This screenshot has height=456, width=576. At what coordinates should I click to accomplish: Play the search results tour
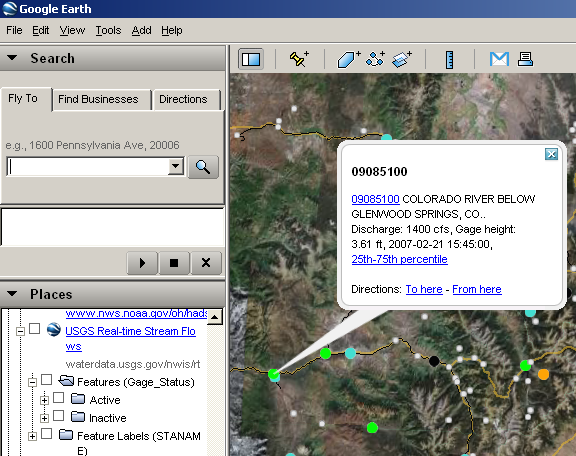click(143, 263)
